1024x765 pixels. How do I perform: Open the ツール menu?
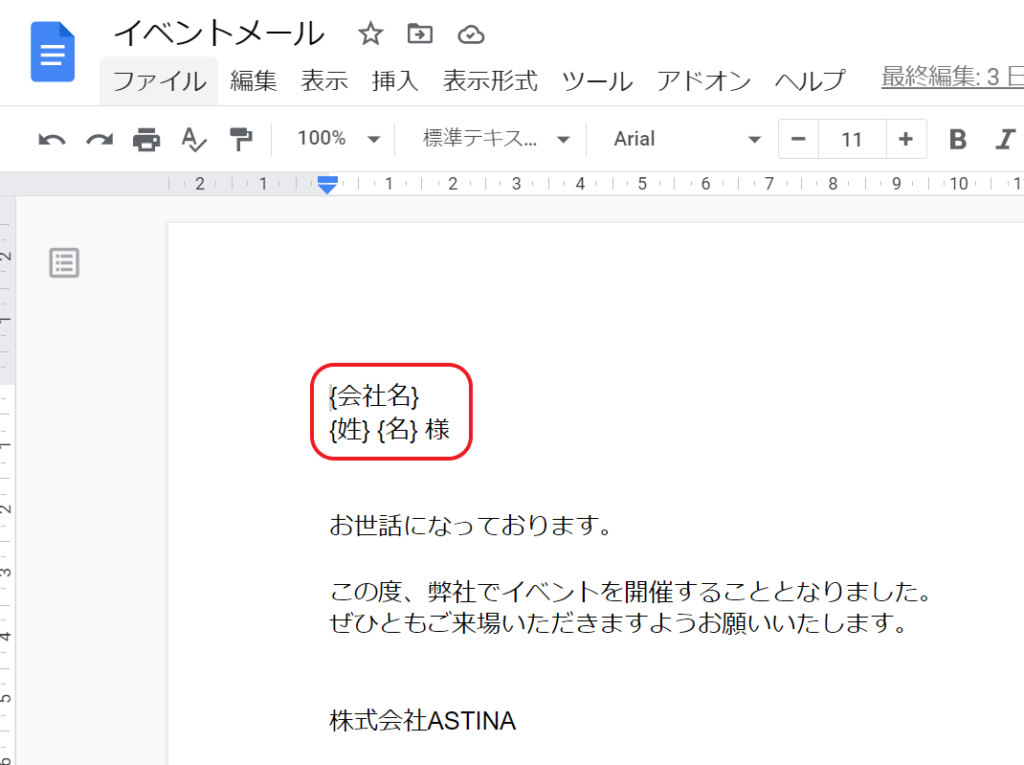597,81
